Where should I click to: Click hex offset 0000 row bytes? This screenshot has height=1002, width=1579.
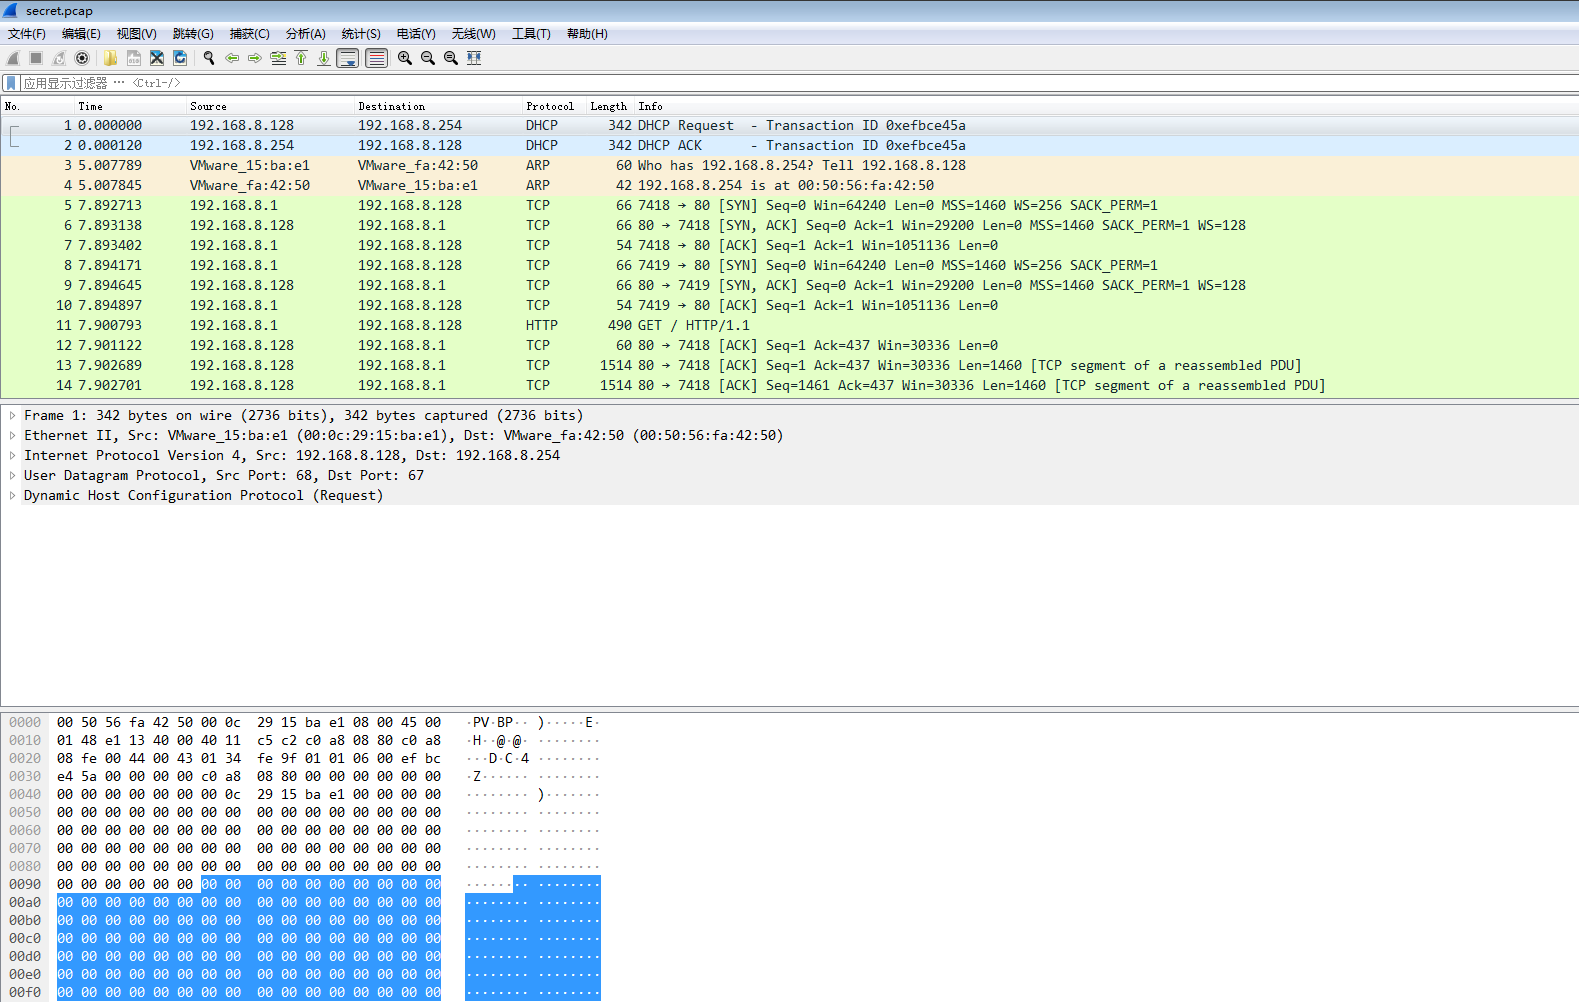point(249,722)
